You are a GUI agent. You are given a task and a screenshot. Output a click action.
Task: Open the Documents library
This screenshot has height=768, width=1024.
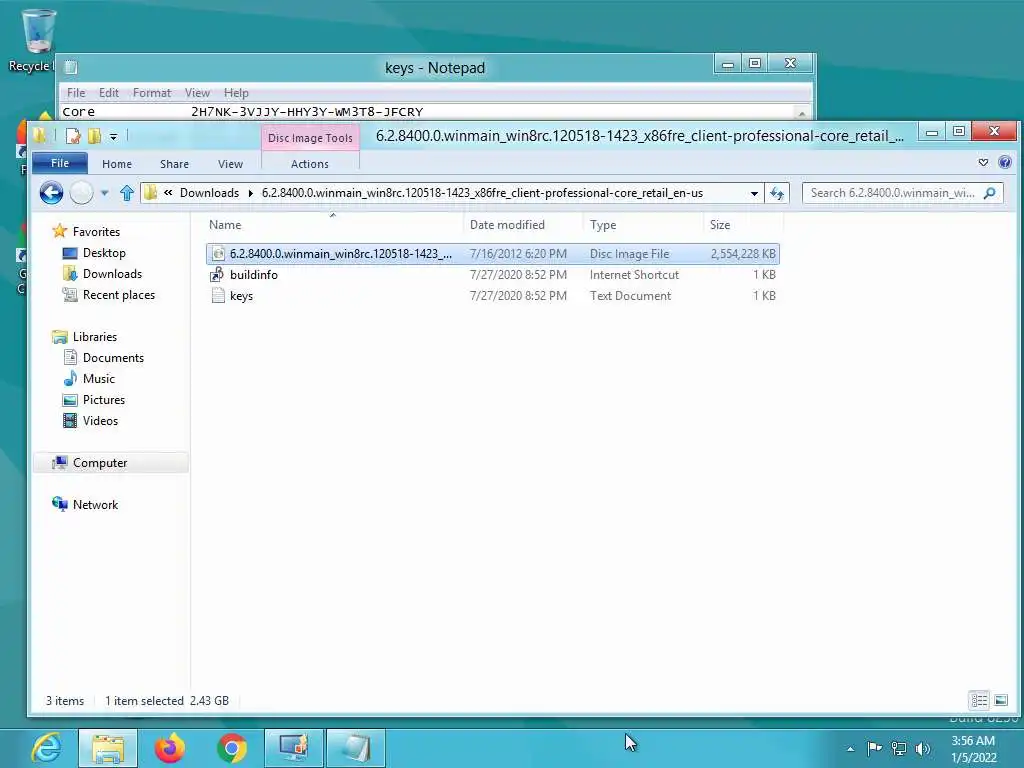pos(113,358)
